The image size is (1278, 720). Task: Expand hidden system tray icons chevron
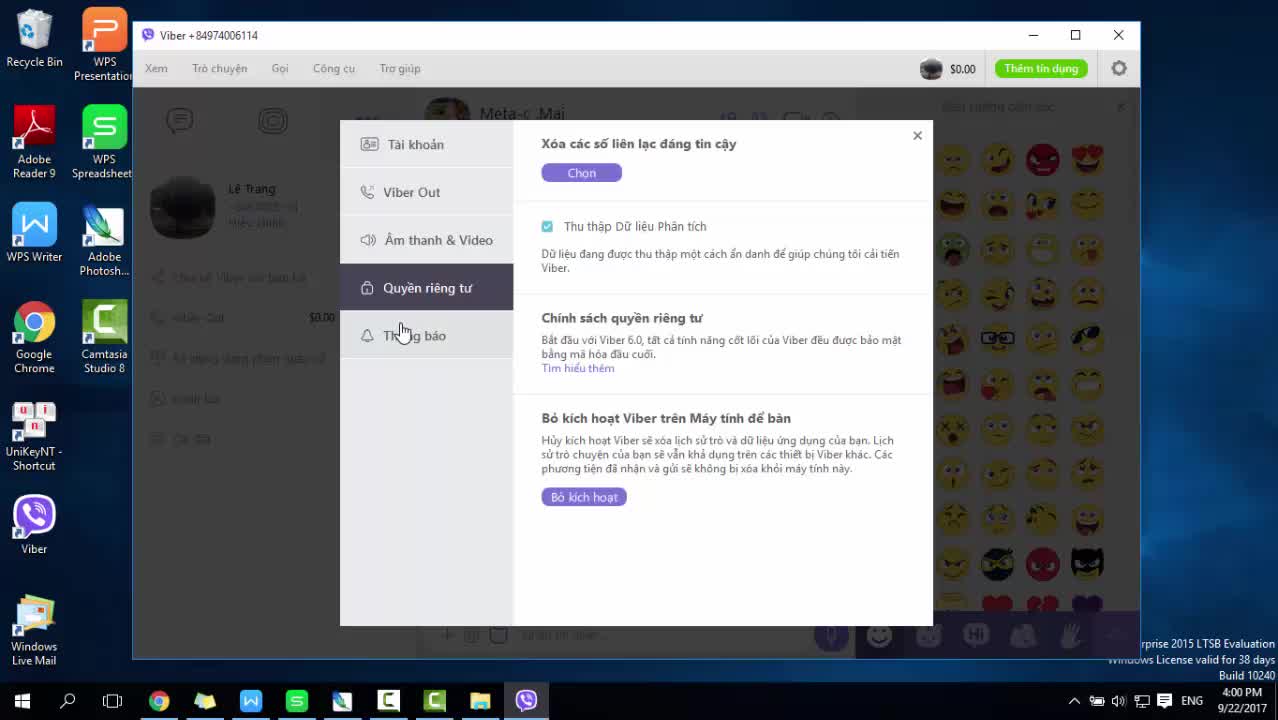[x=1074, y=701]
